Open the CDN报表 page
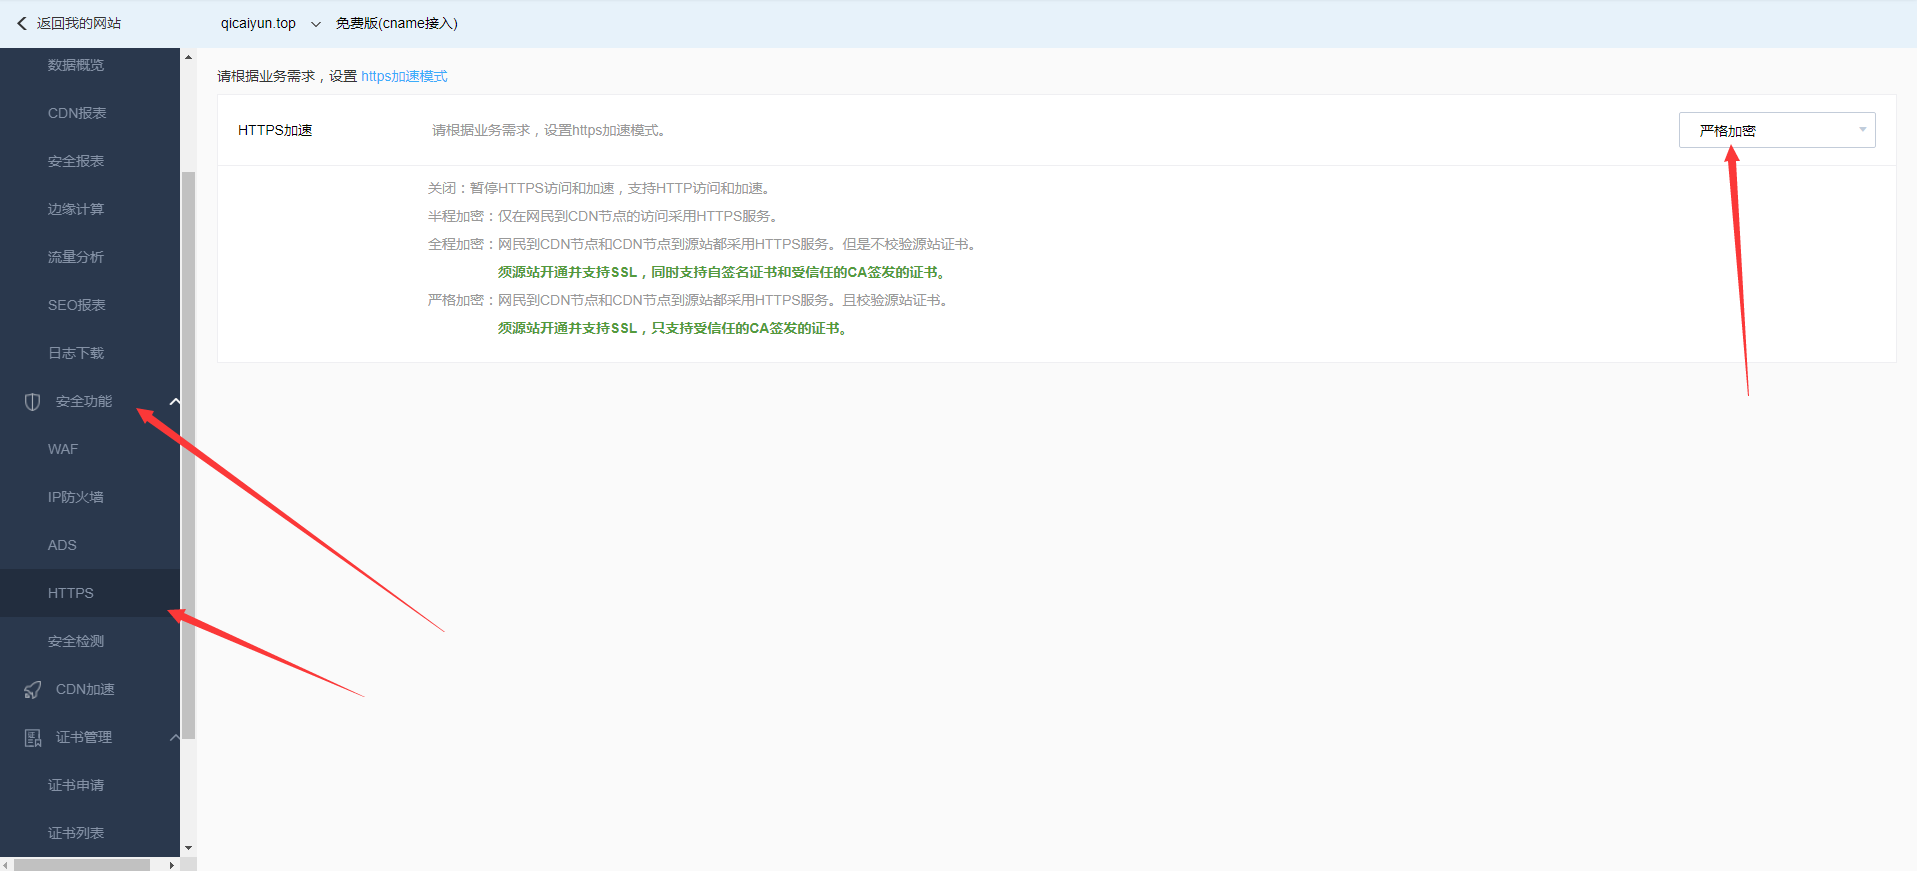This screenshot has width=1917, height=871. 77,113
